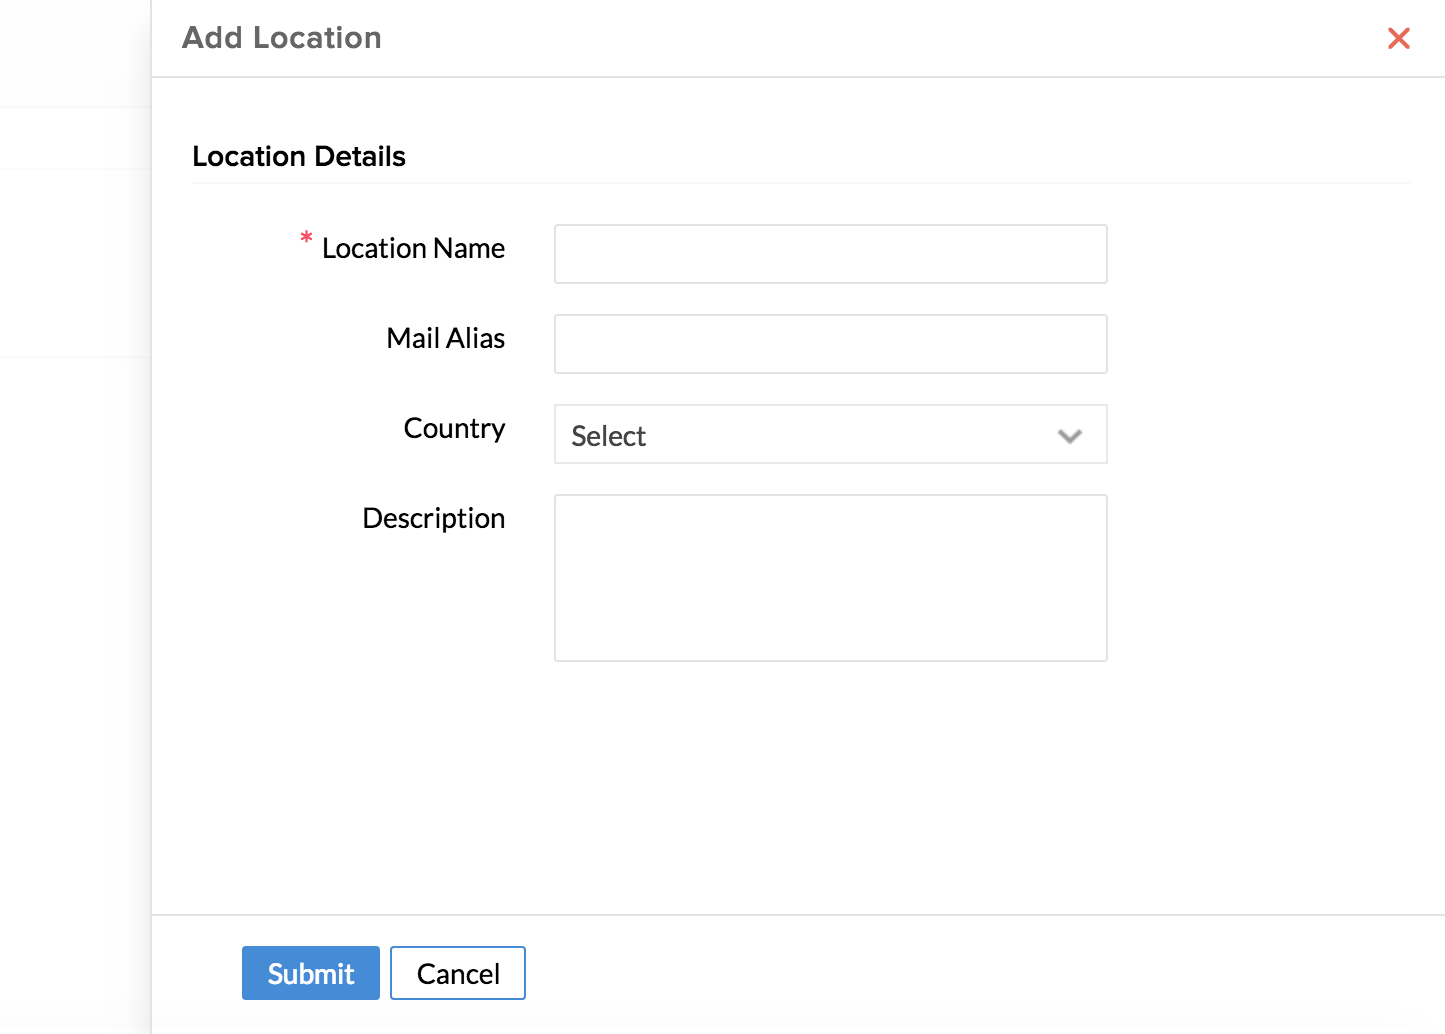Submit the new location form
This screenshot has width=1445, height=1034.
(x=310, y=973)
